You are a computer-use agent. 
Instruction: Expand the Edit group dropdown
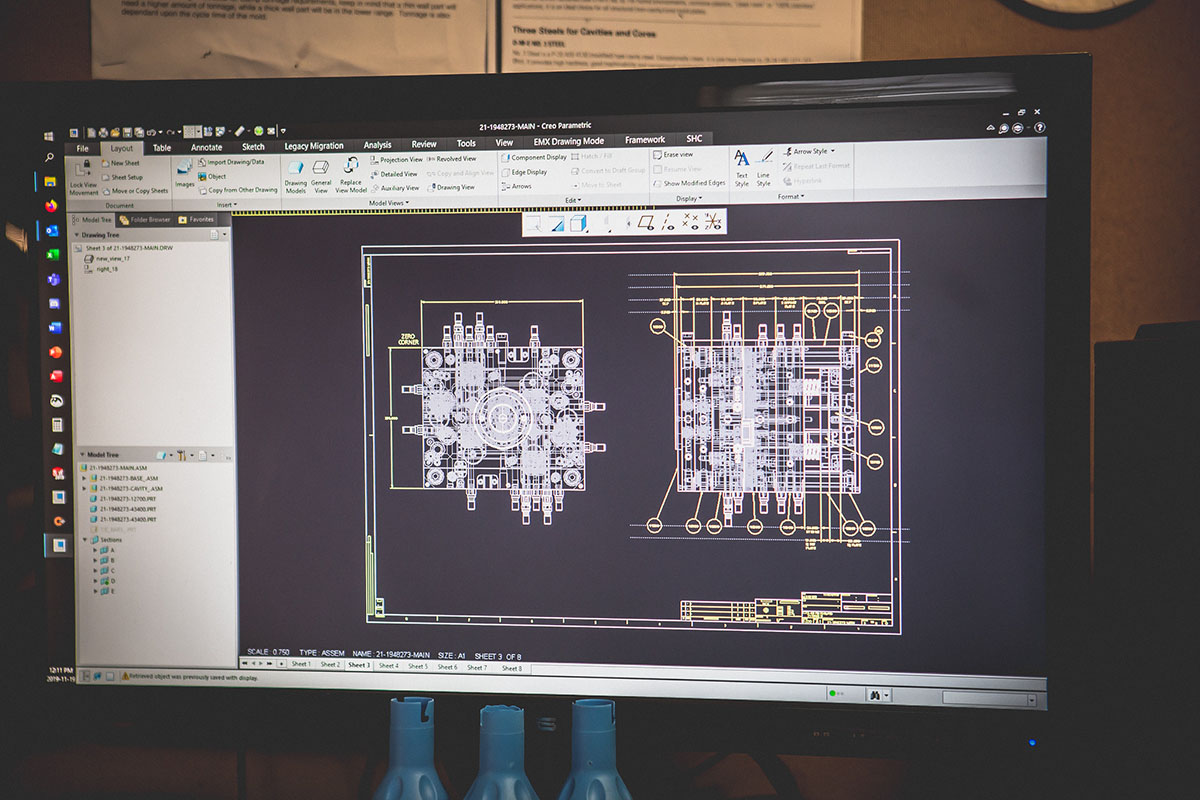pyautogui.click(x=573, y=200)
